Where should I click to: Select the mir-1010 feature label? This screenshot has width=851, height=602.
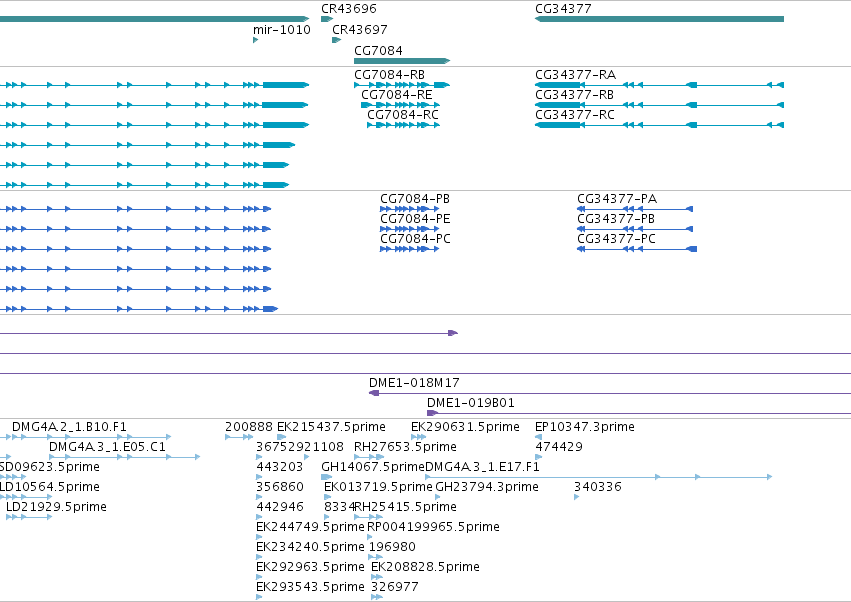click(x=282, y=30)
